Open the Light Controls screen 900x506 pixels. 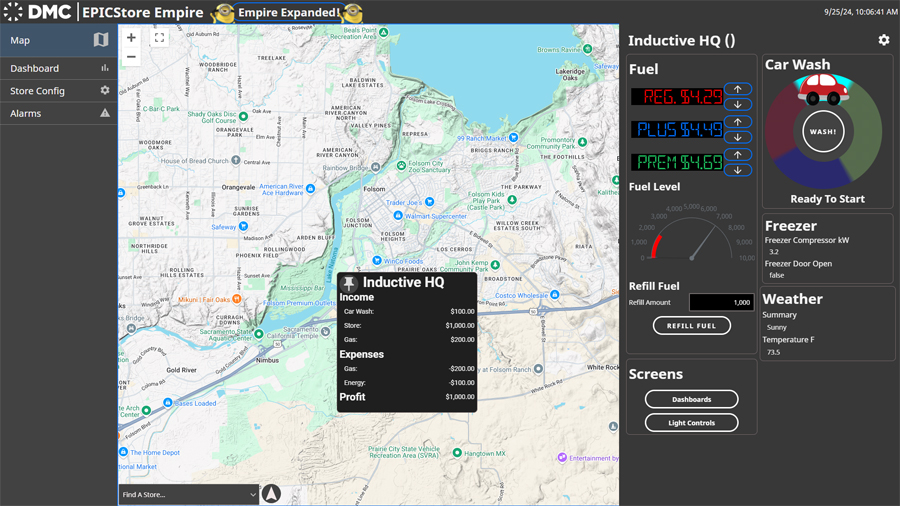[691, 423]
